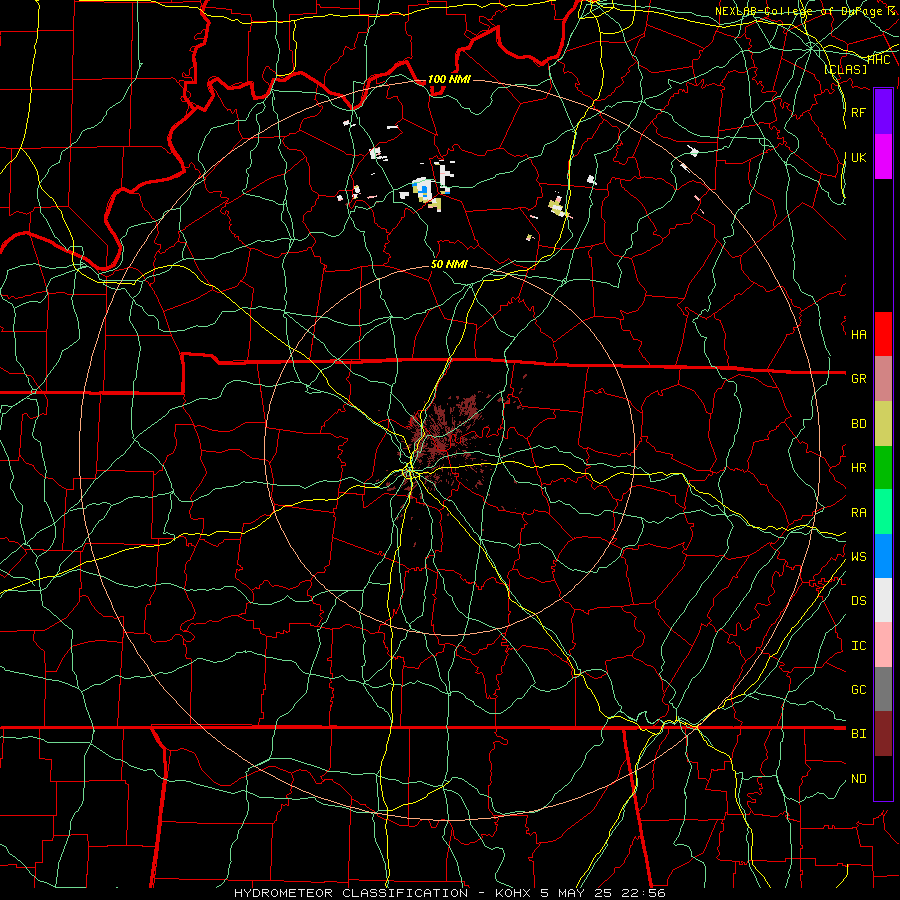Image resolution: width=900 pixels, height=900 pixels.
Task: Click the blue WS legend swatch
Action: click(883, 556)
